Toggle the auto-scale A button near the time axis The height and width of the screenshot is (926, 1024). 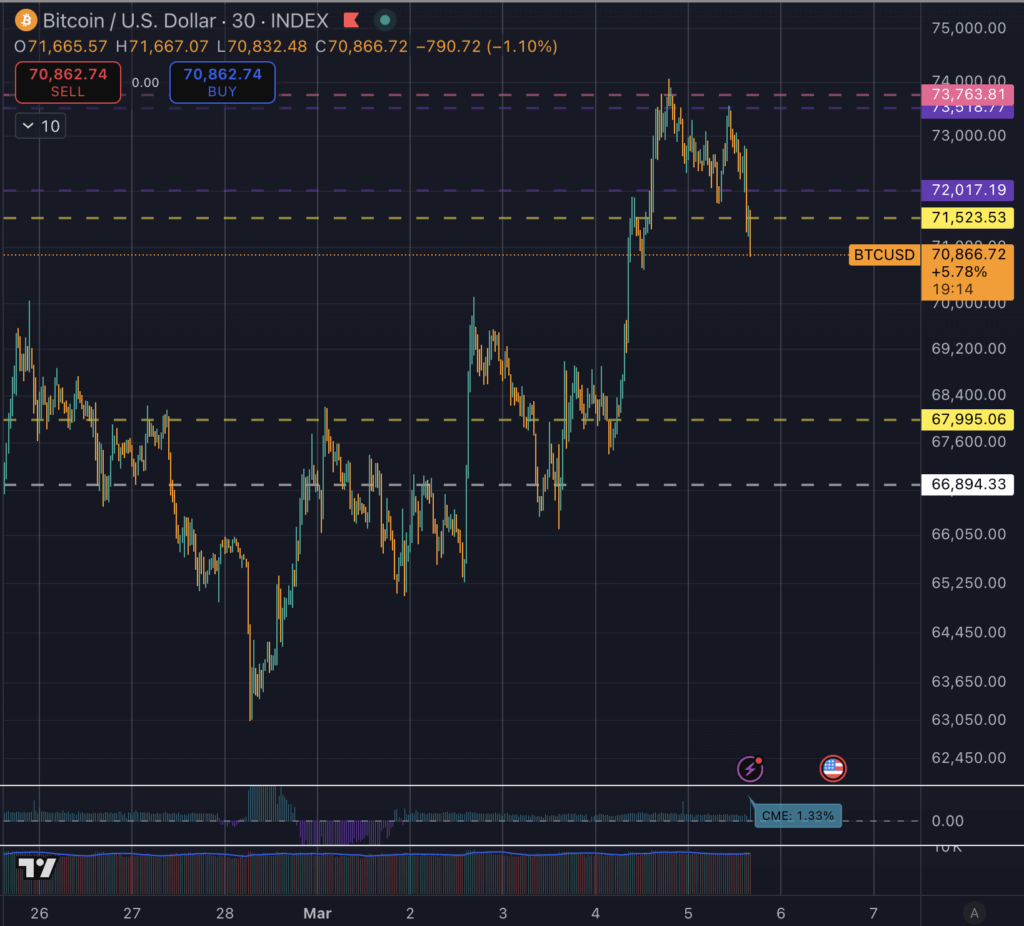(x=974, y=913)
